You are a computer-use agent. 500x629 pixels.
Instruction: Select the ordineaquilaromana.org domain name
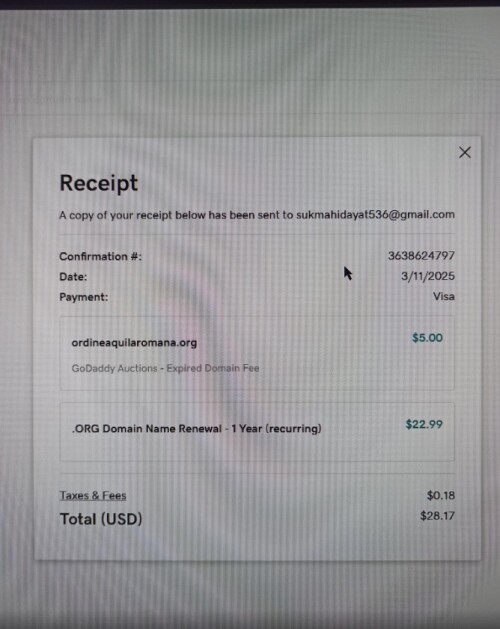[x=134, y=343]
